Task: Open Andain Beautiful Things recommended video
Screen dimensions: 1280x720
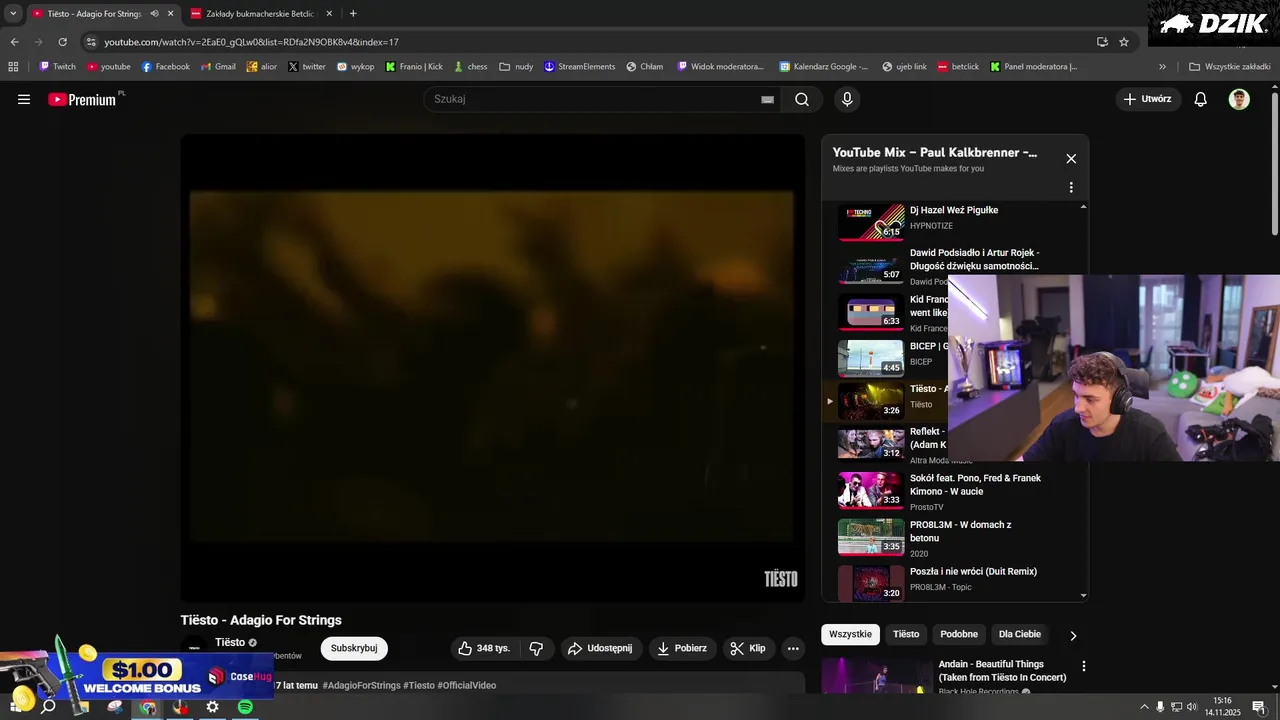Action: click(x=1002, y=671)
